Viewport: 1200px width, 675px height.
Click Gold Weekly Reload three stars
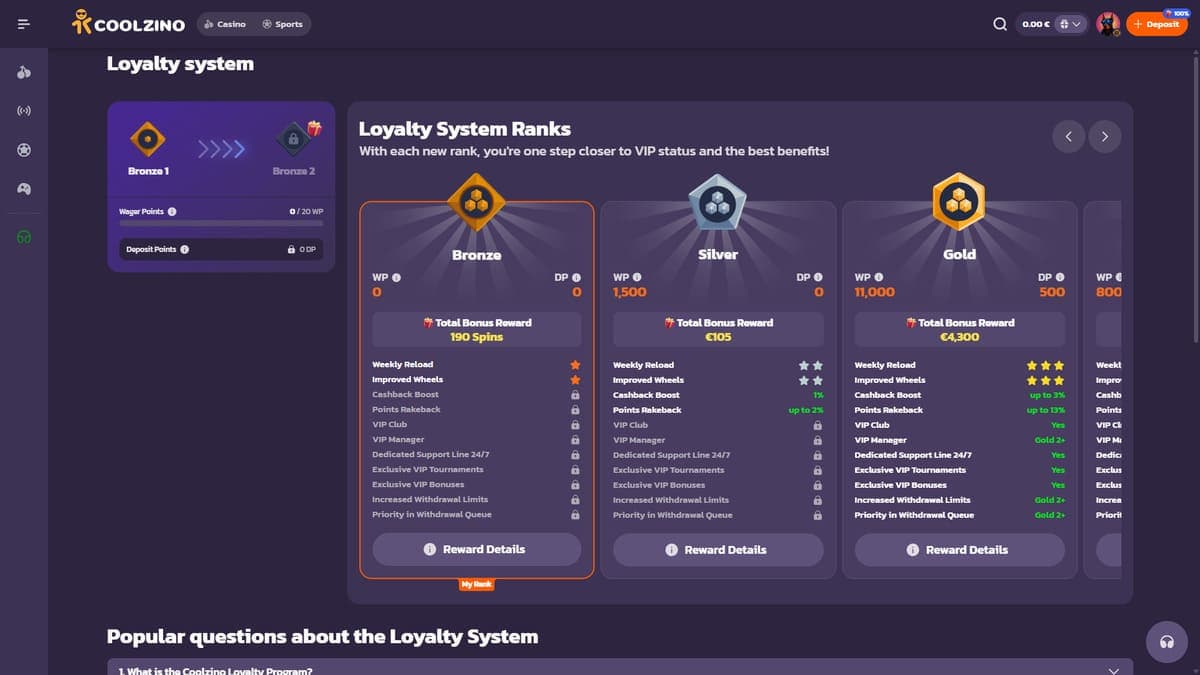1046,365
